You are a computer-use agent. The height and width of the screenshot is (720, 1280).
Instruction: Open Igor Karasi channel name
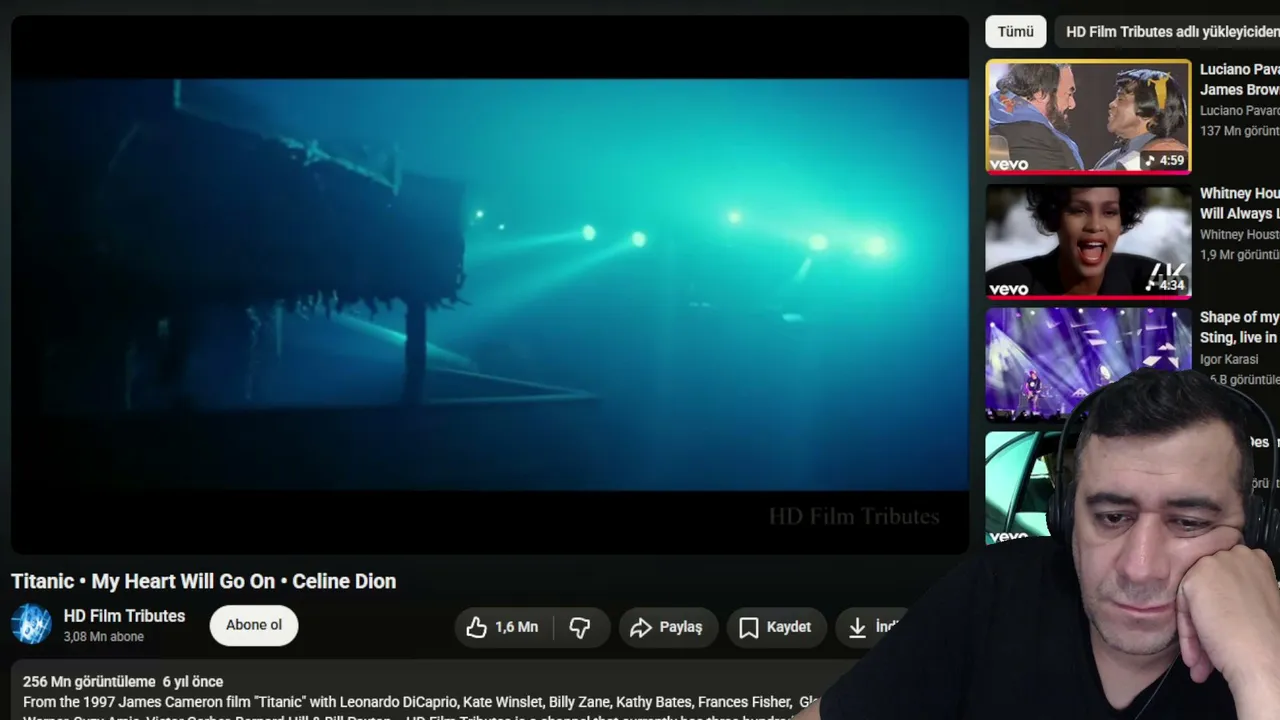tap(1229, 359)
